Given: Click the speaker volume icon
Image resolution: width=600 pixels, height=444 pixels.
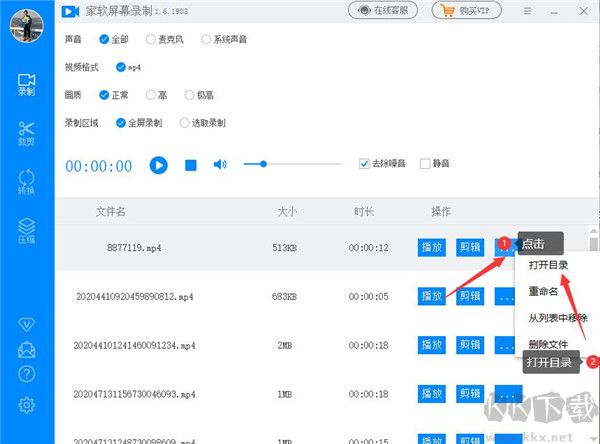Looking at the screenshot, I should click(x=220, y=165).
